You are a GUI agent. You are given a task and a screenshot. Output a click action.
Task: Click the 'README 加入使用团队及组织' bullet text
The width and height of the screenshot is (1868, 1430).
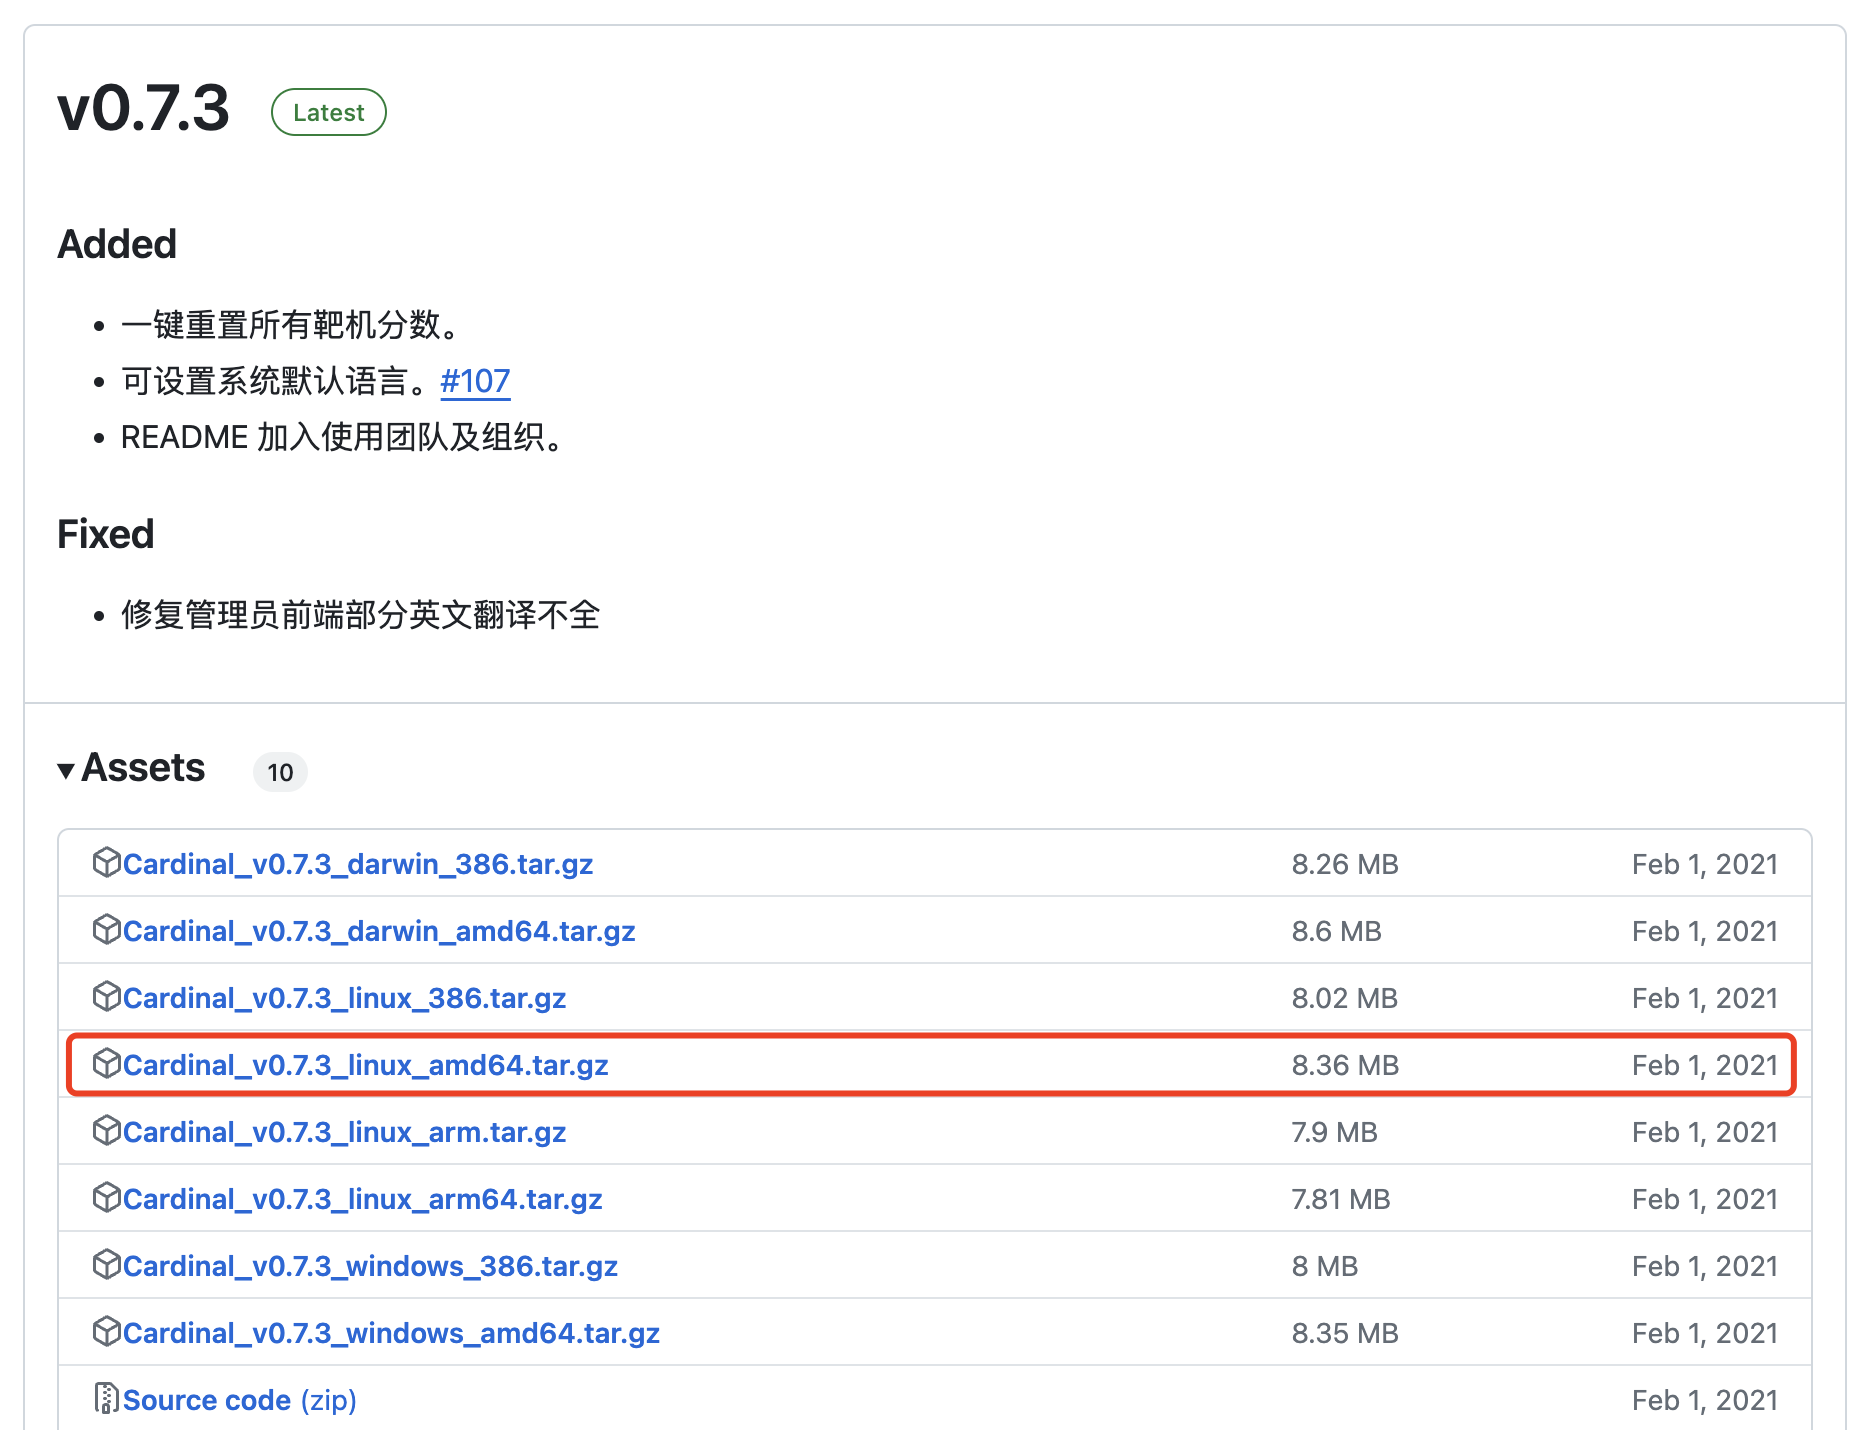tap(343, 437)
